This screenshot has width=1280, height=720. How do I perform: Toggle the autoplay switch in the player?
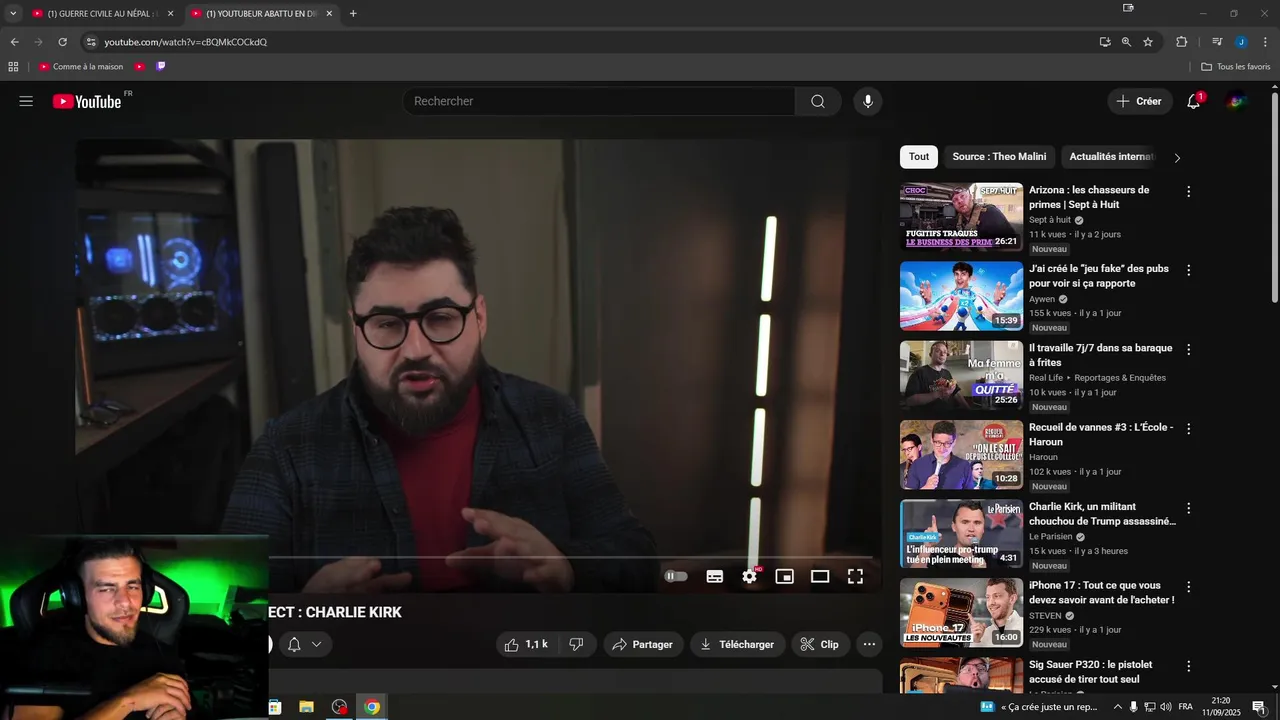point(676,576)
